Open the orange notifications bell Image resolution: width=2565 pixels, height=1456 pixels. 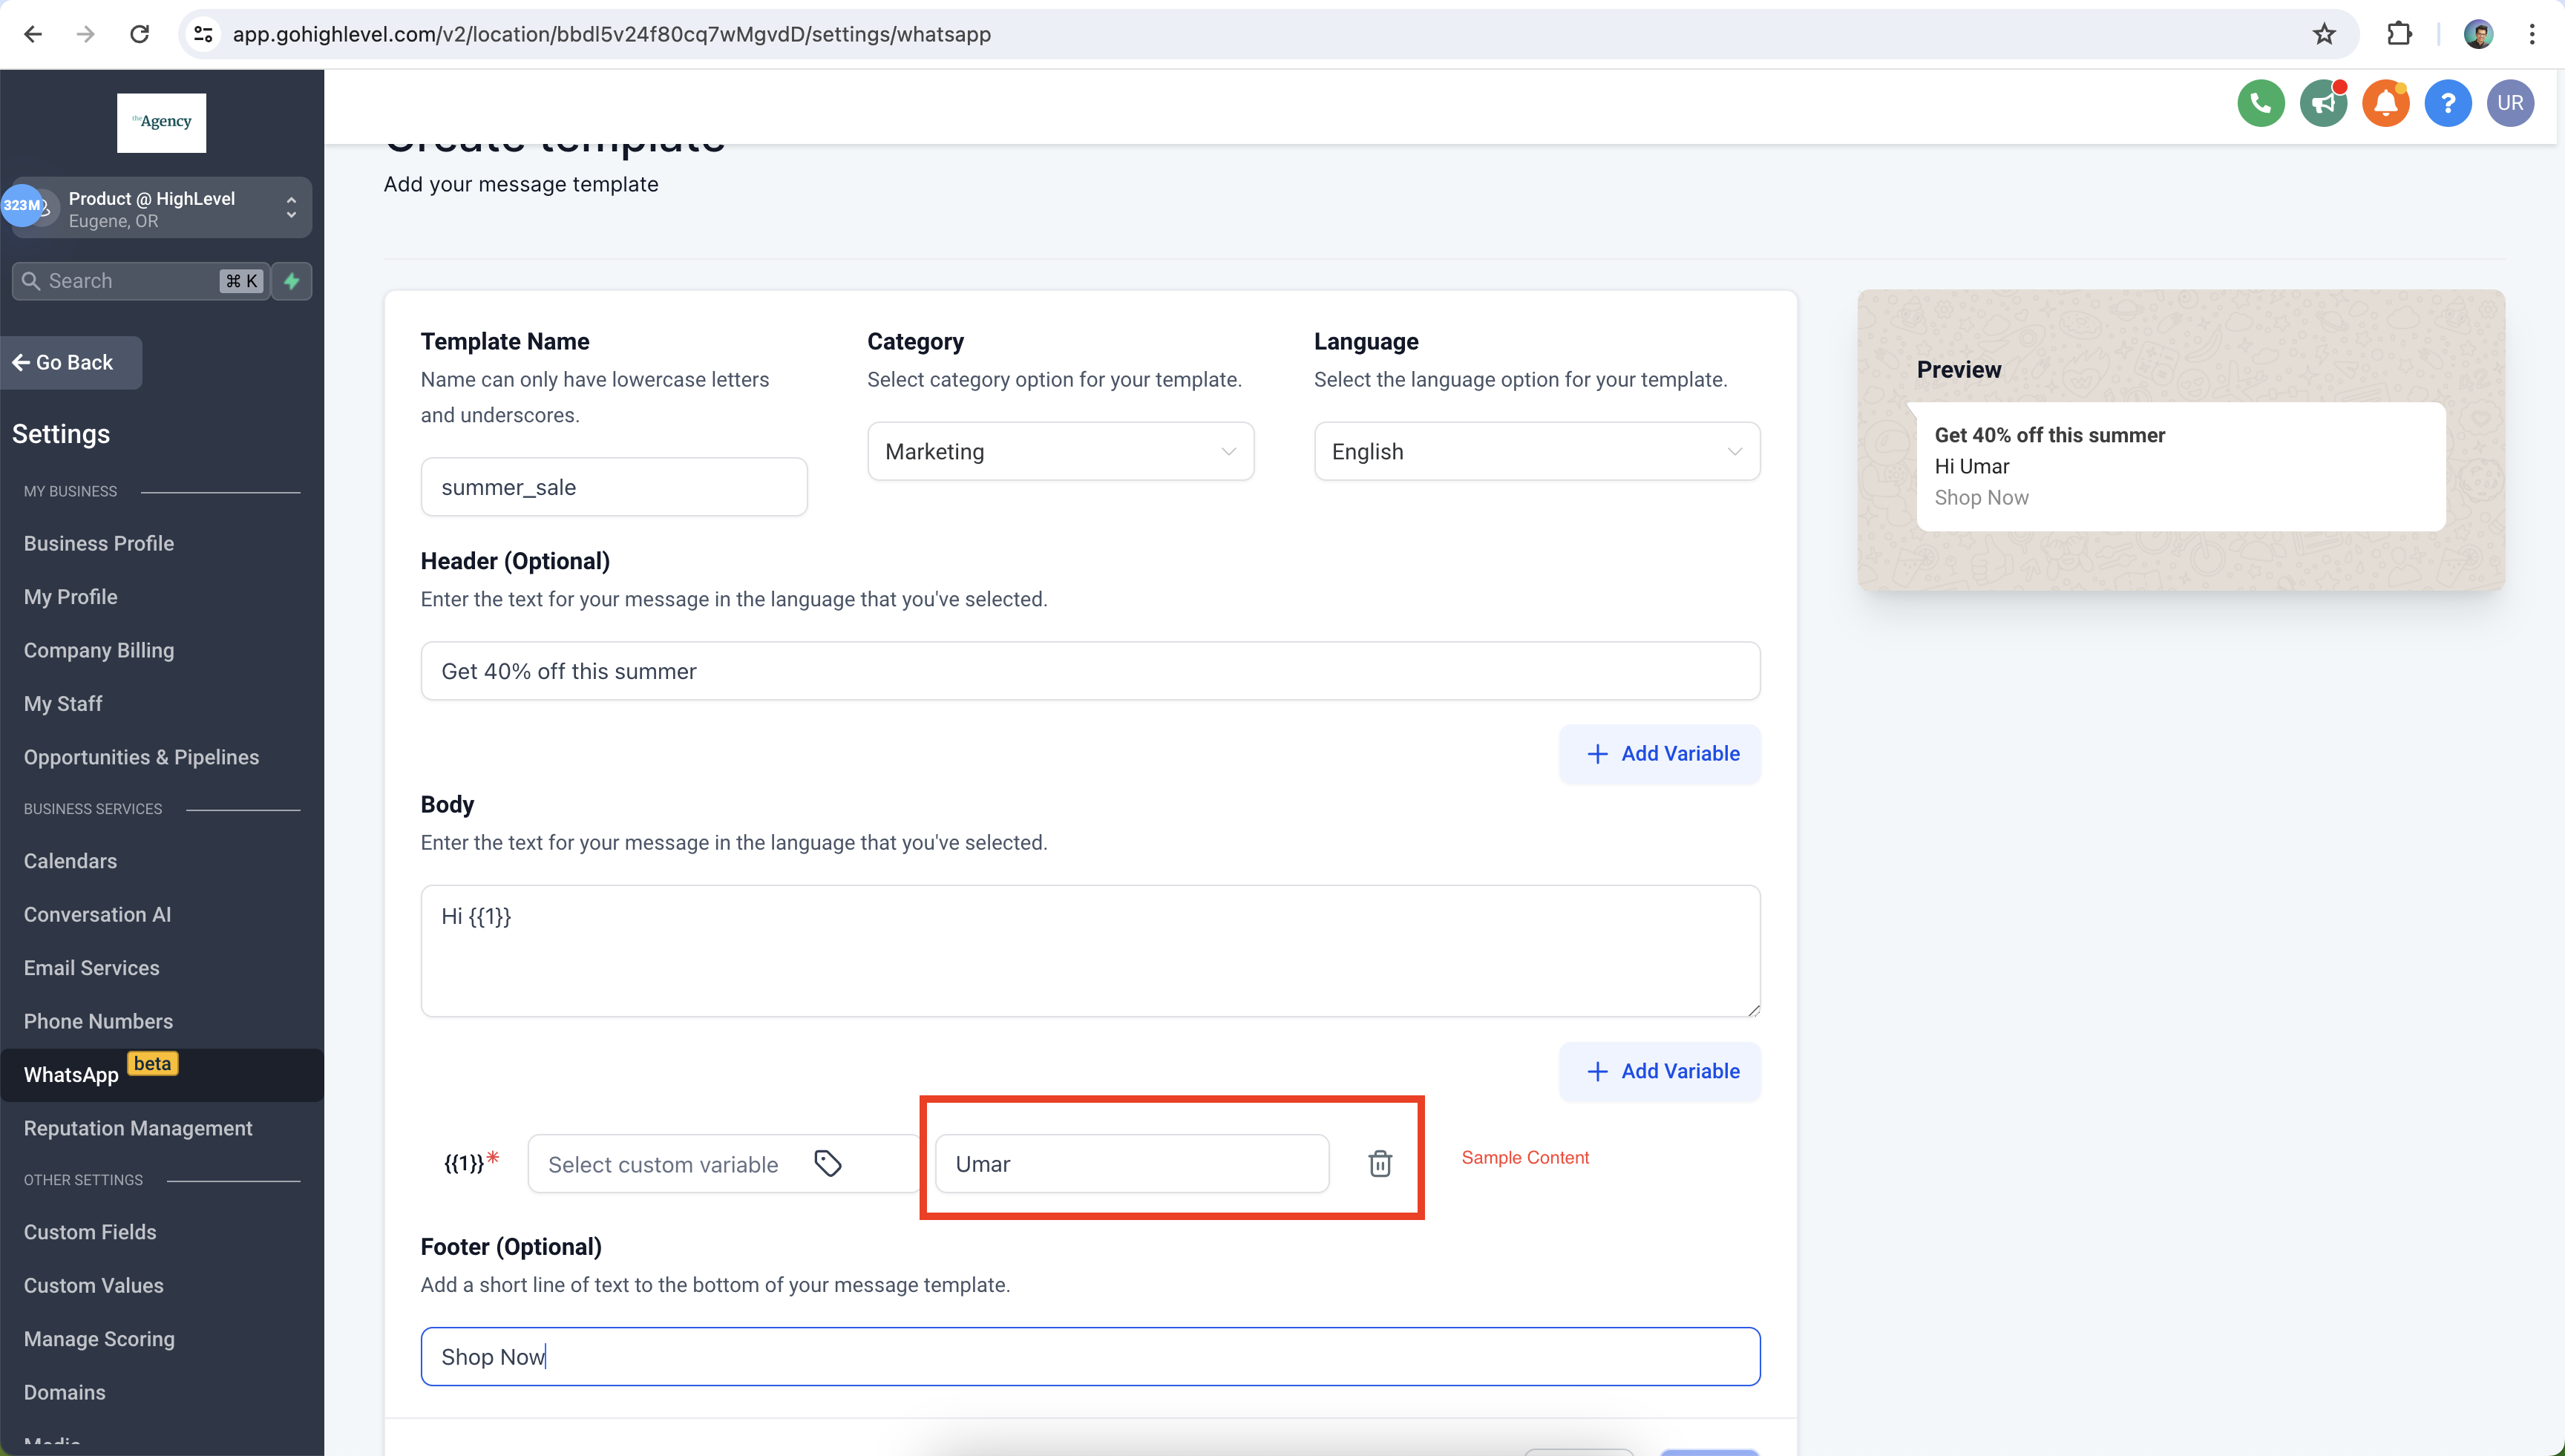2386,103
